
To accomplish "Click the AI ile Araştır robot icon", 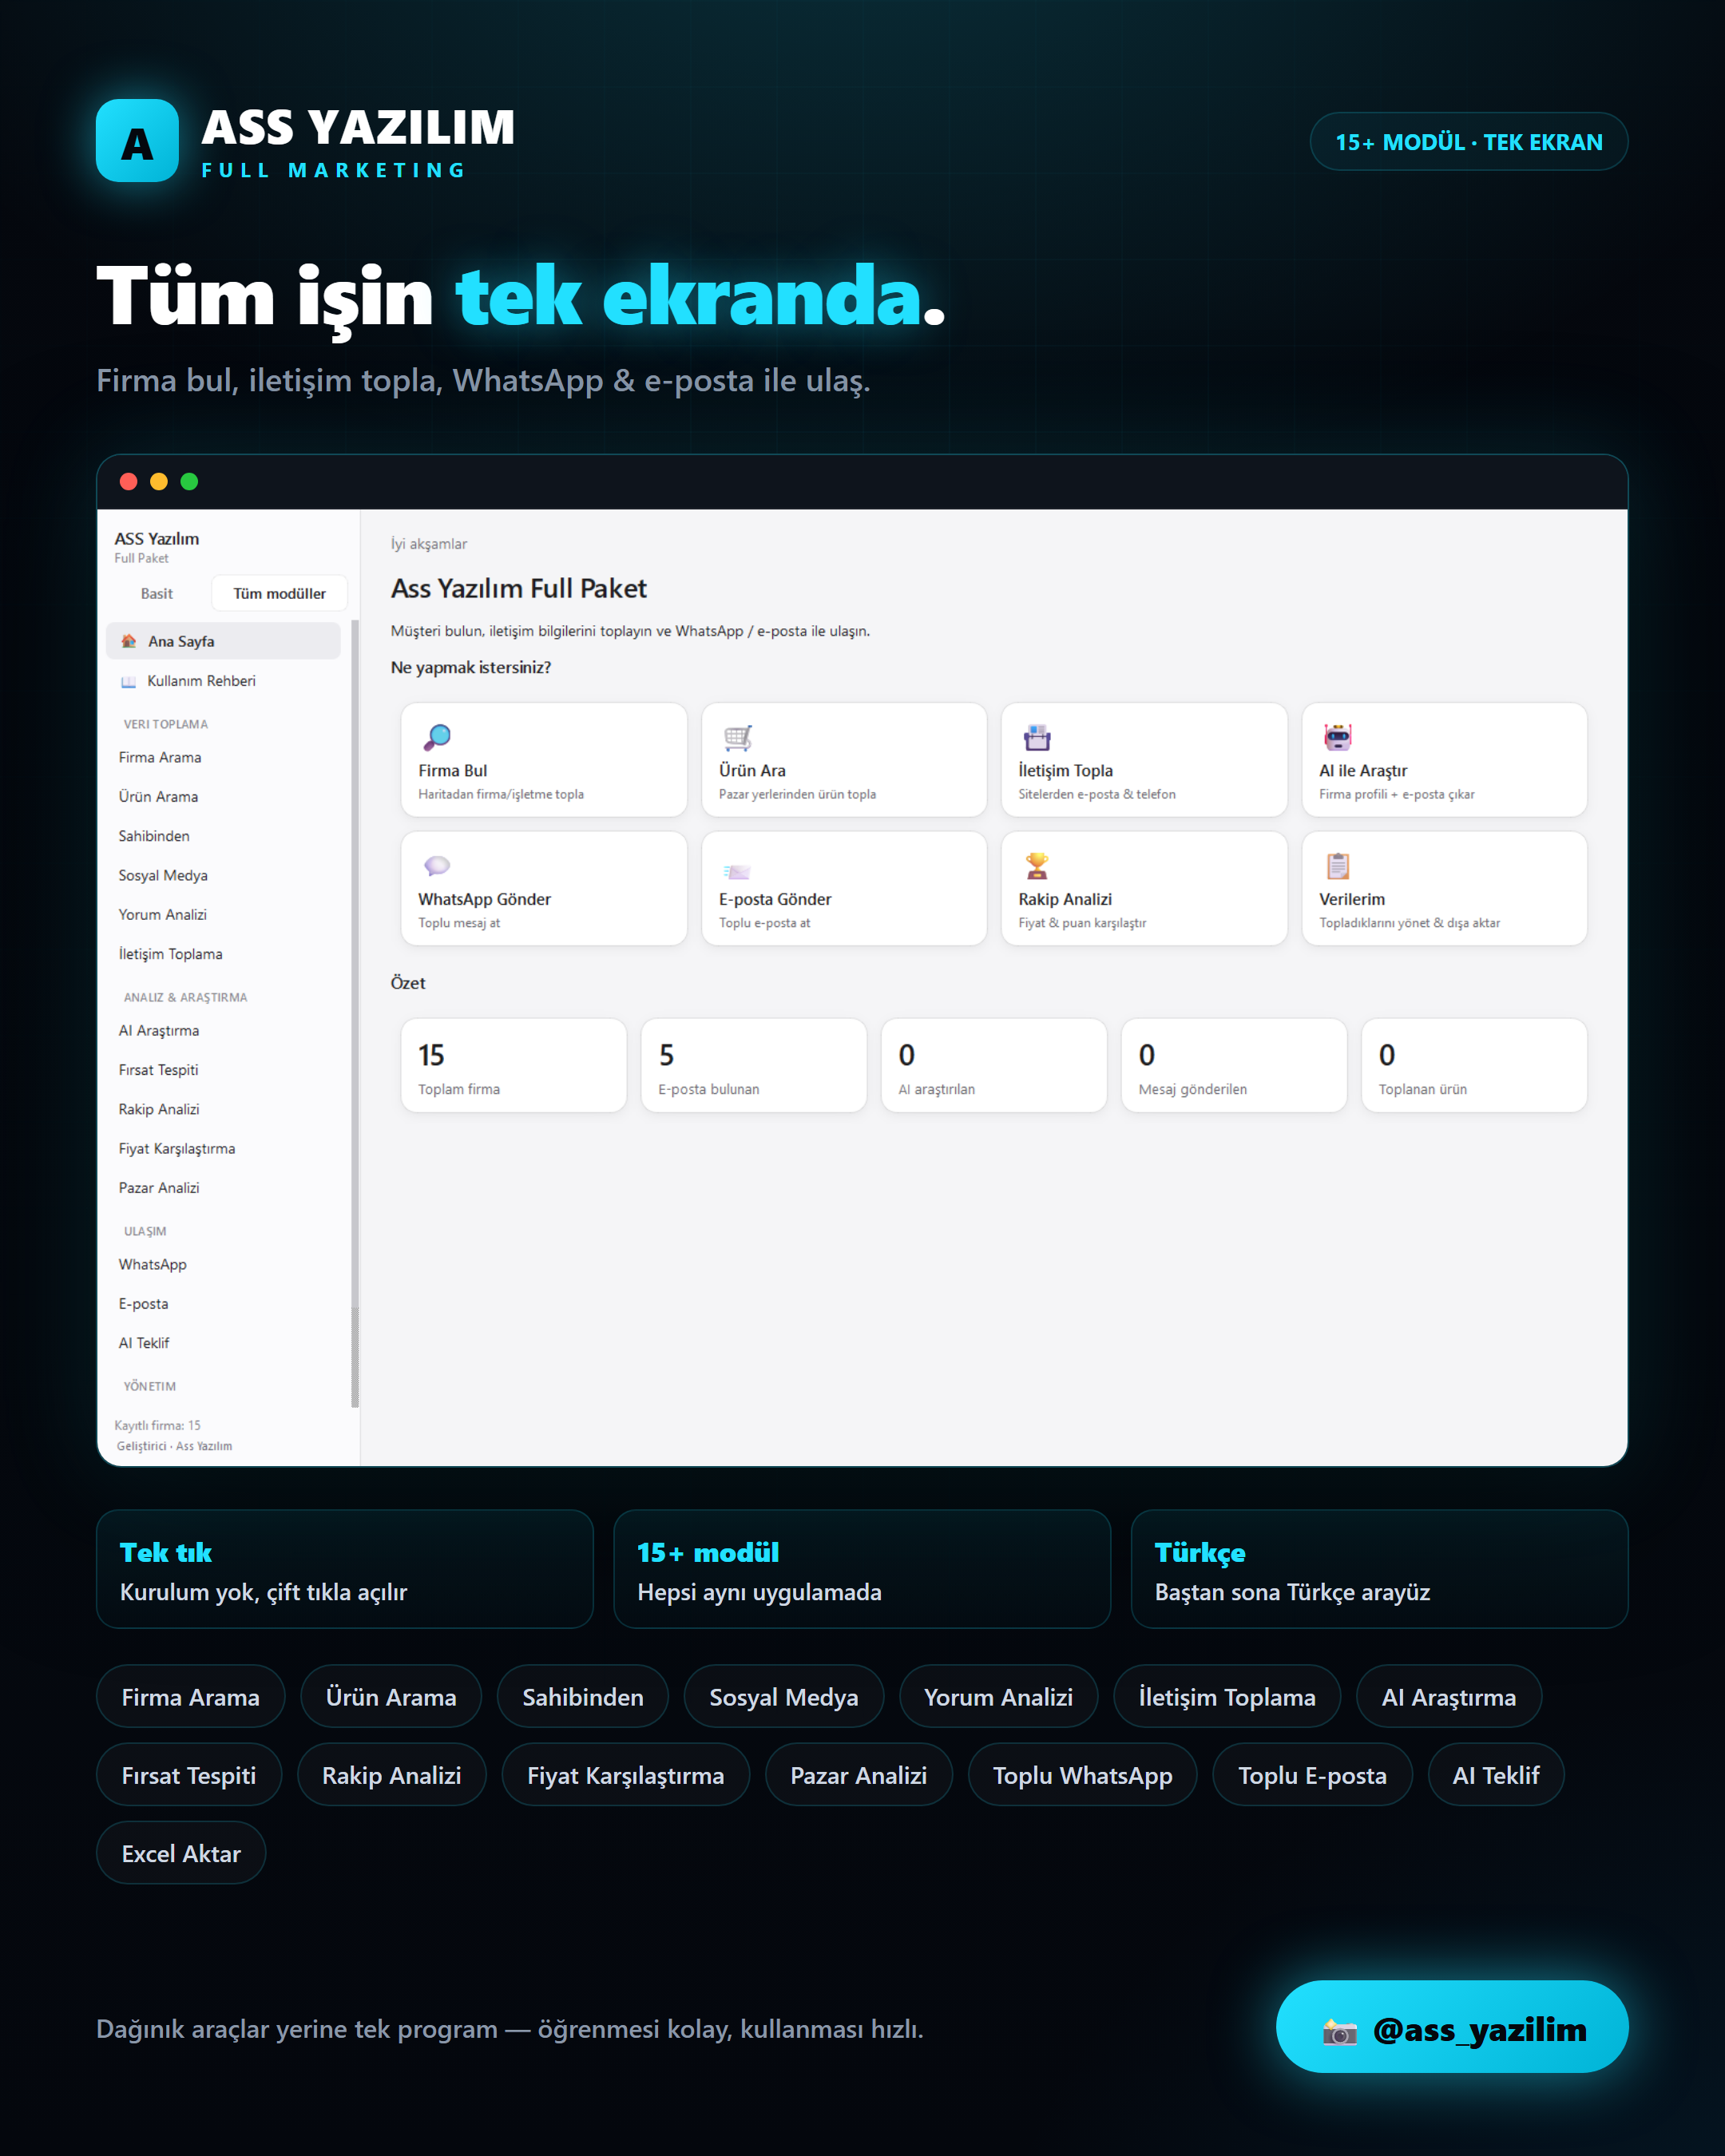I will tap(1337, 737).
